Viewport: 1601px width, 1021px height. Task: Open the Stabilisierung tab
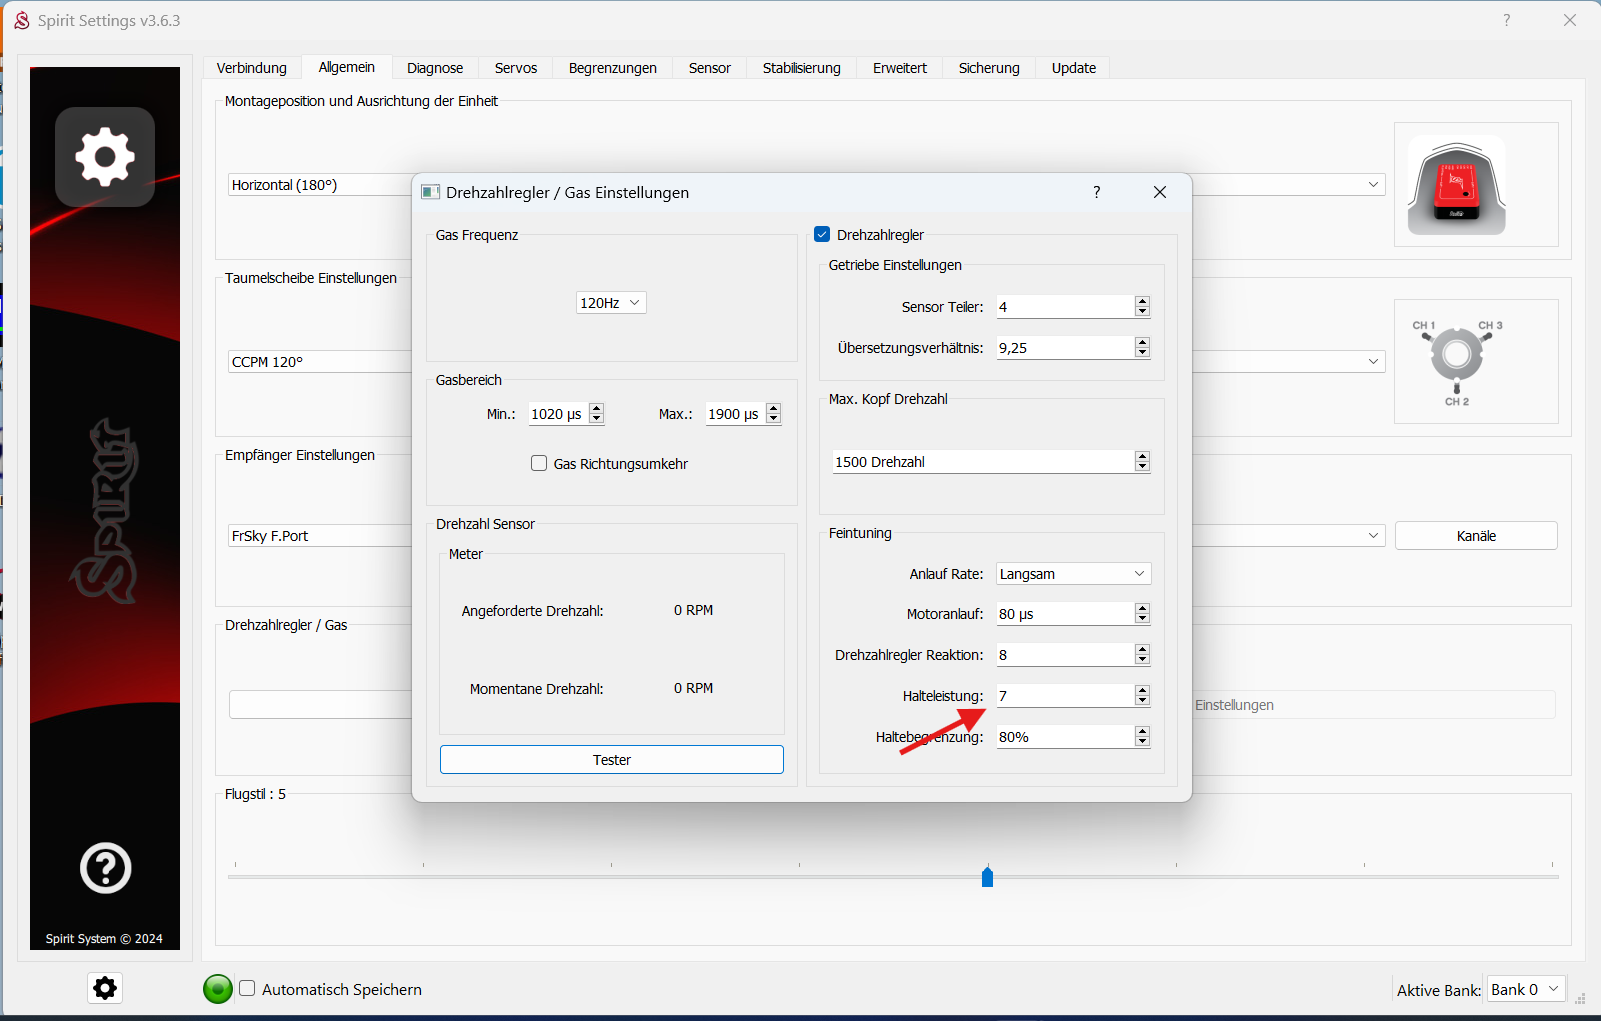(801, 68)
